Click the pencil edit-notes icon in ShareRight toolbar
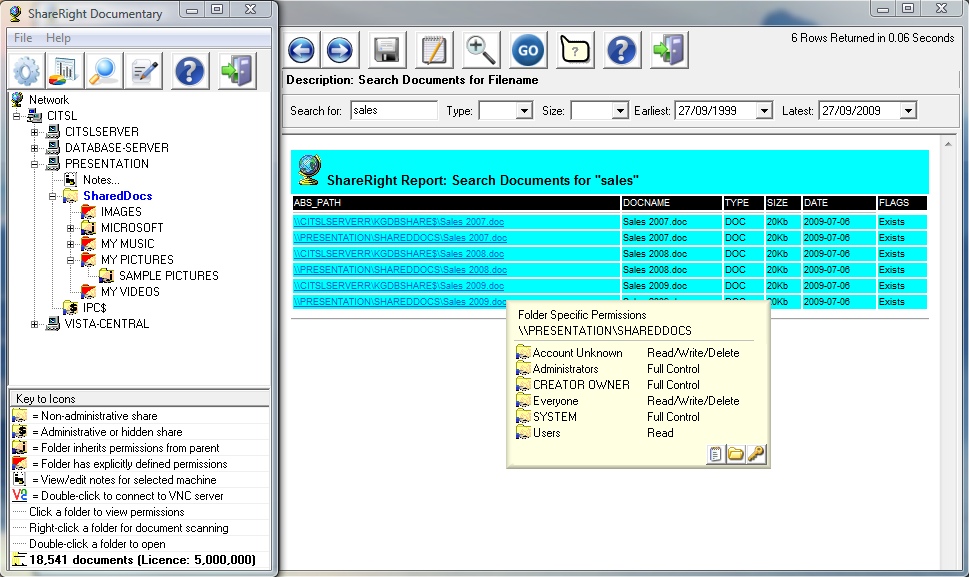The width and height of the screenshot is (969, 577). [x=144, y=71]
